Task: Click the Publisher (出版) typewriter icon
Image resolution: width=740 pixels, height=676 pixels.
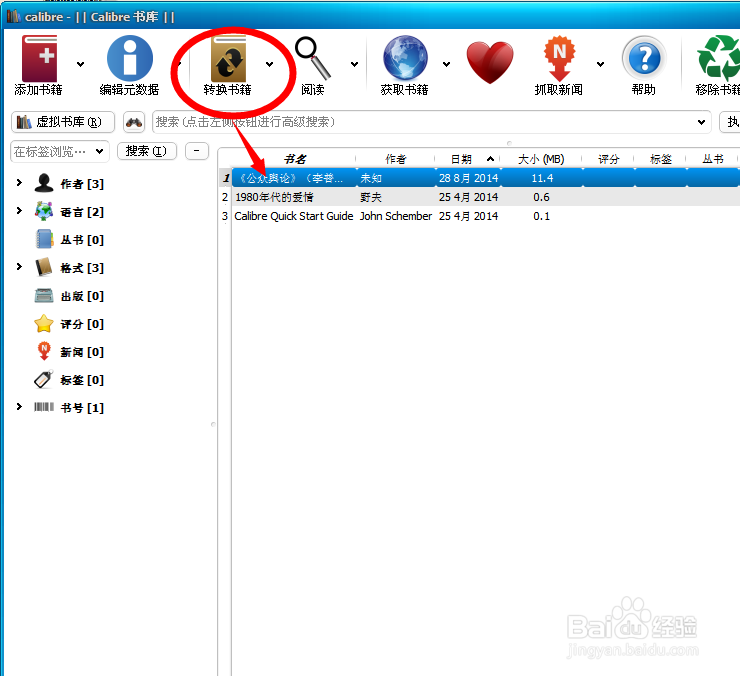Action: 44,296
